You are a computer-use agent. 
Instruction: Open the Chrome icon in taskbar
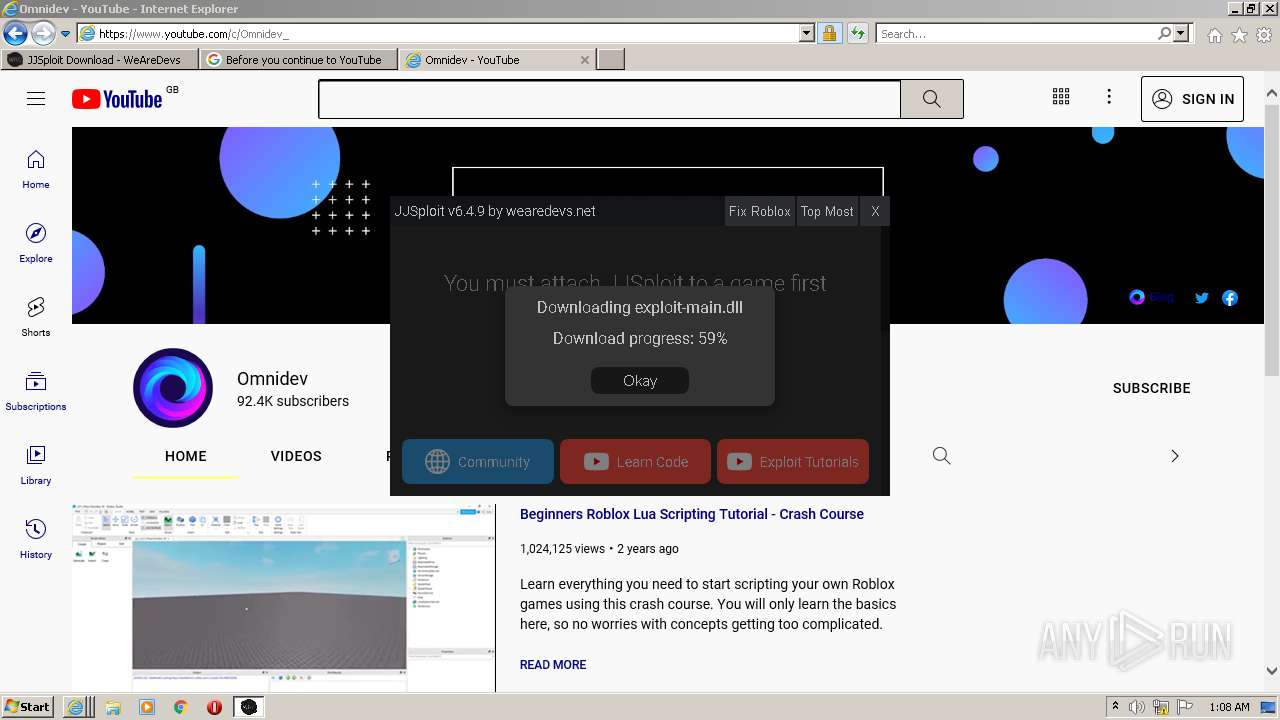(x=181, y=707)
